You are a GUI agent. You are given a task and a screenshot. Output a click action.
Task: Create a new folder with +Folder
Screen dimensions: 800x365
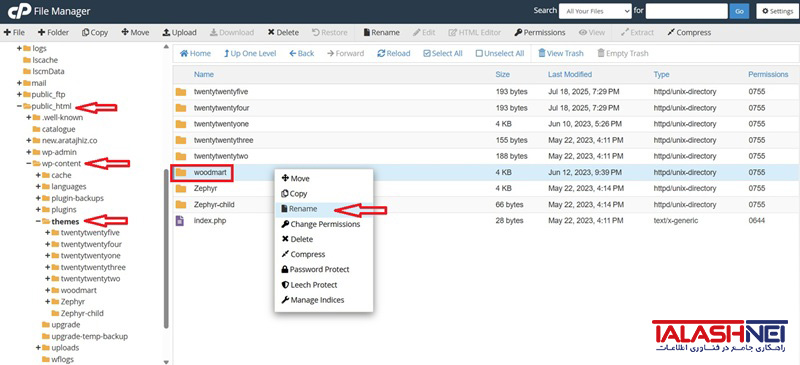pos(54,33)
